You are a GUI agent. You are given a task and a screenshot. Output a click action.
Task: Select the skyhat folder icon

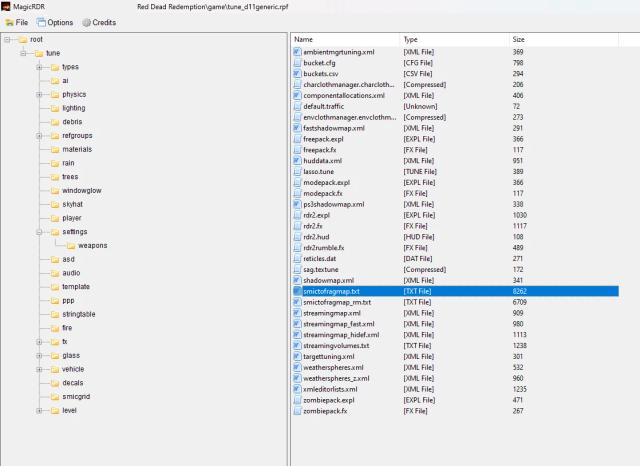coord(55,204)
